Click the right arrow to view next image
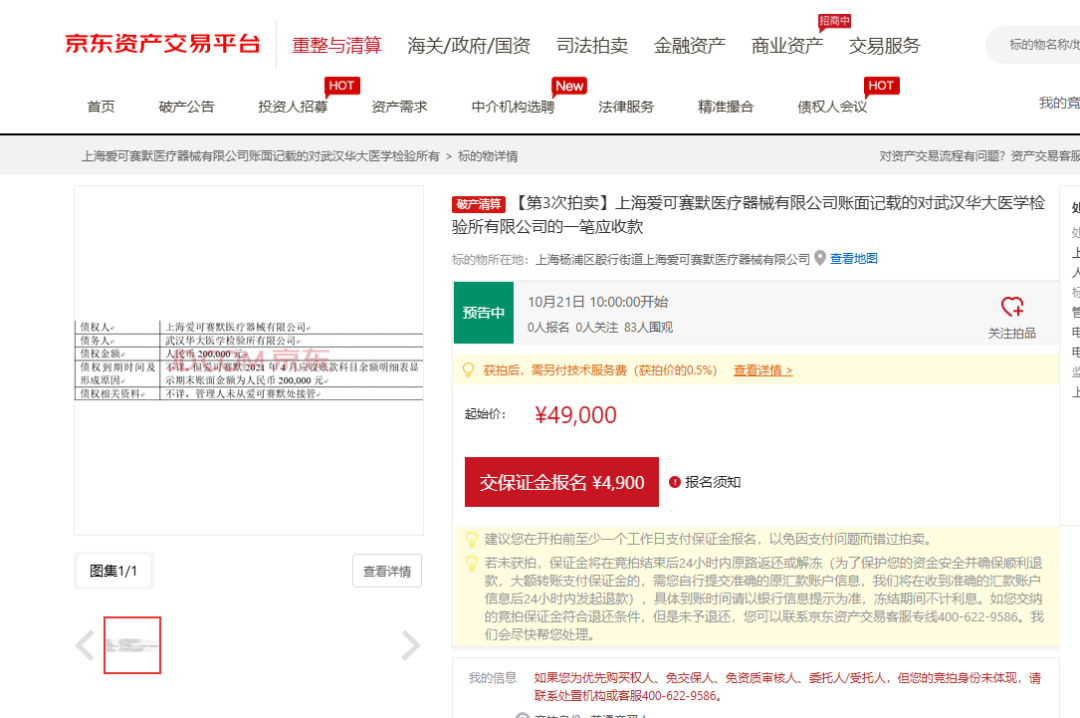 click(411, 646)
